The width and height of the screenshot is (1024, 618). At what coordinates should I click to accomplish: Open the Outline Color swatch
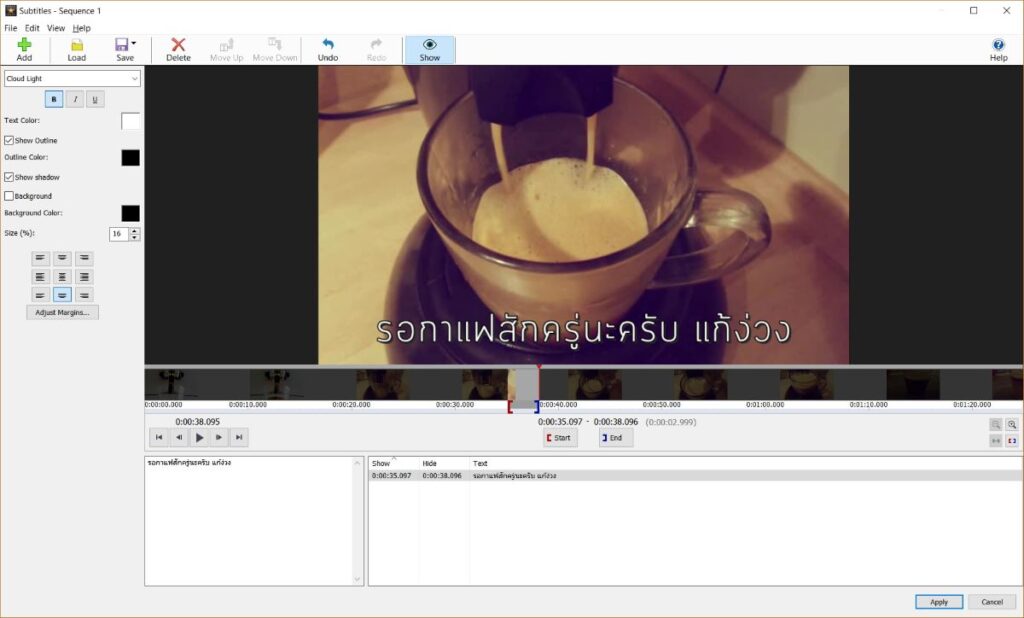129,158
